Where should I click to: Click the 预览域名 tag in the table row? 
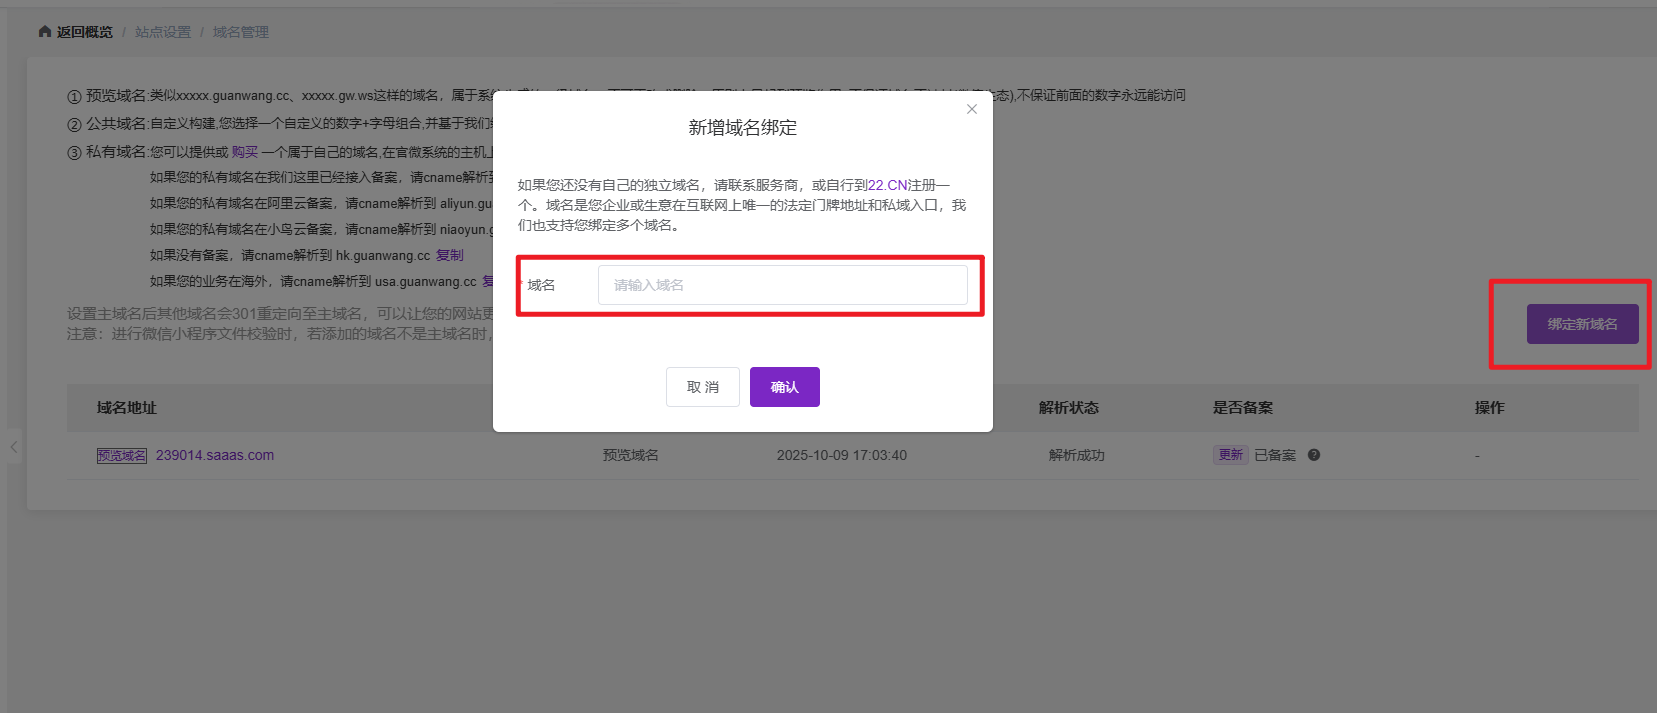coord(122,455)
